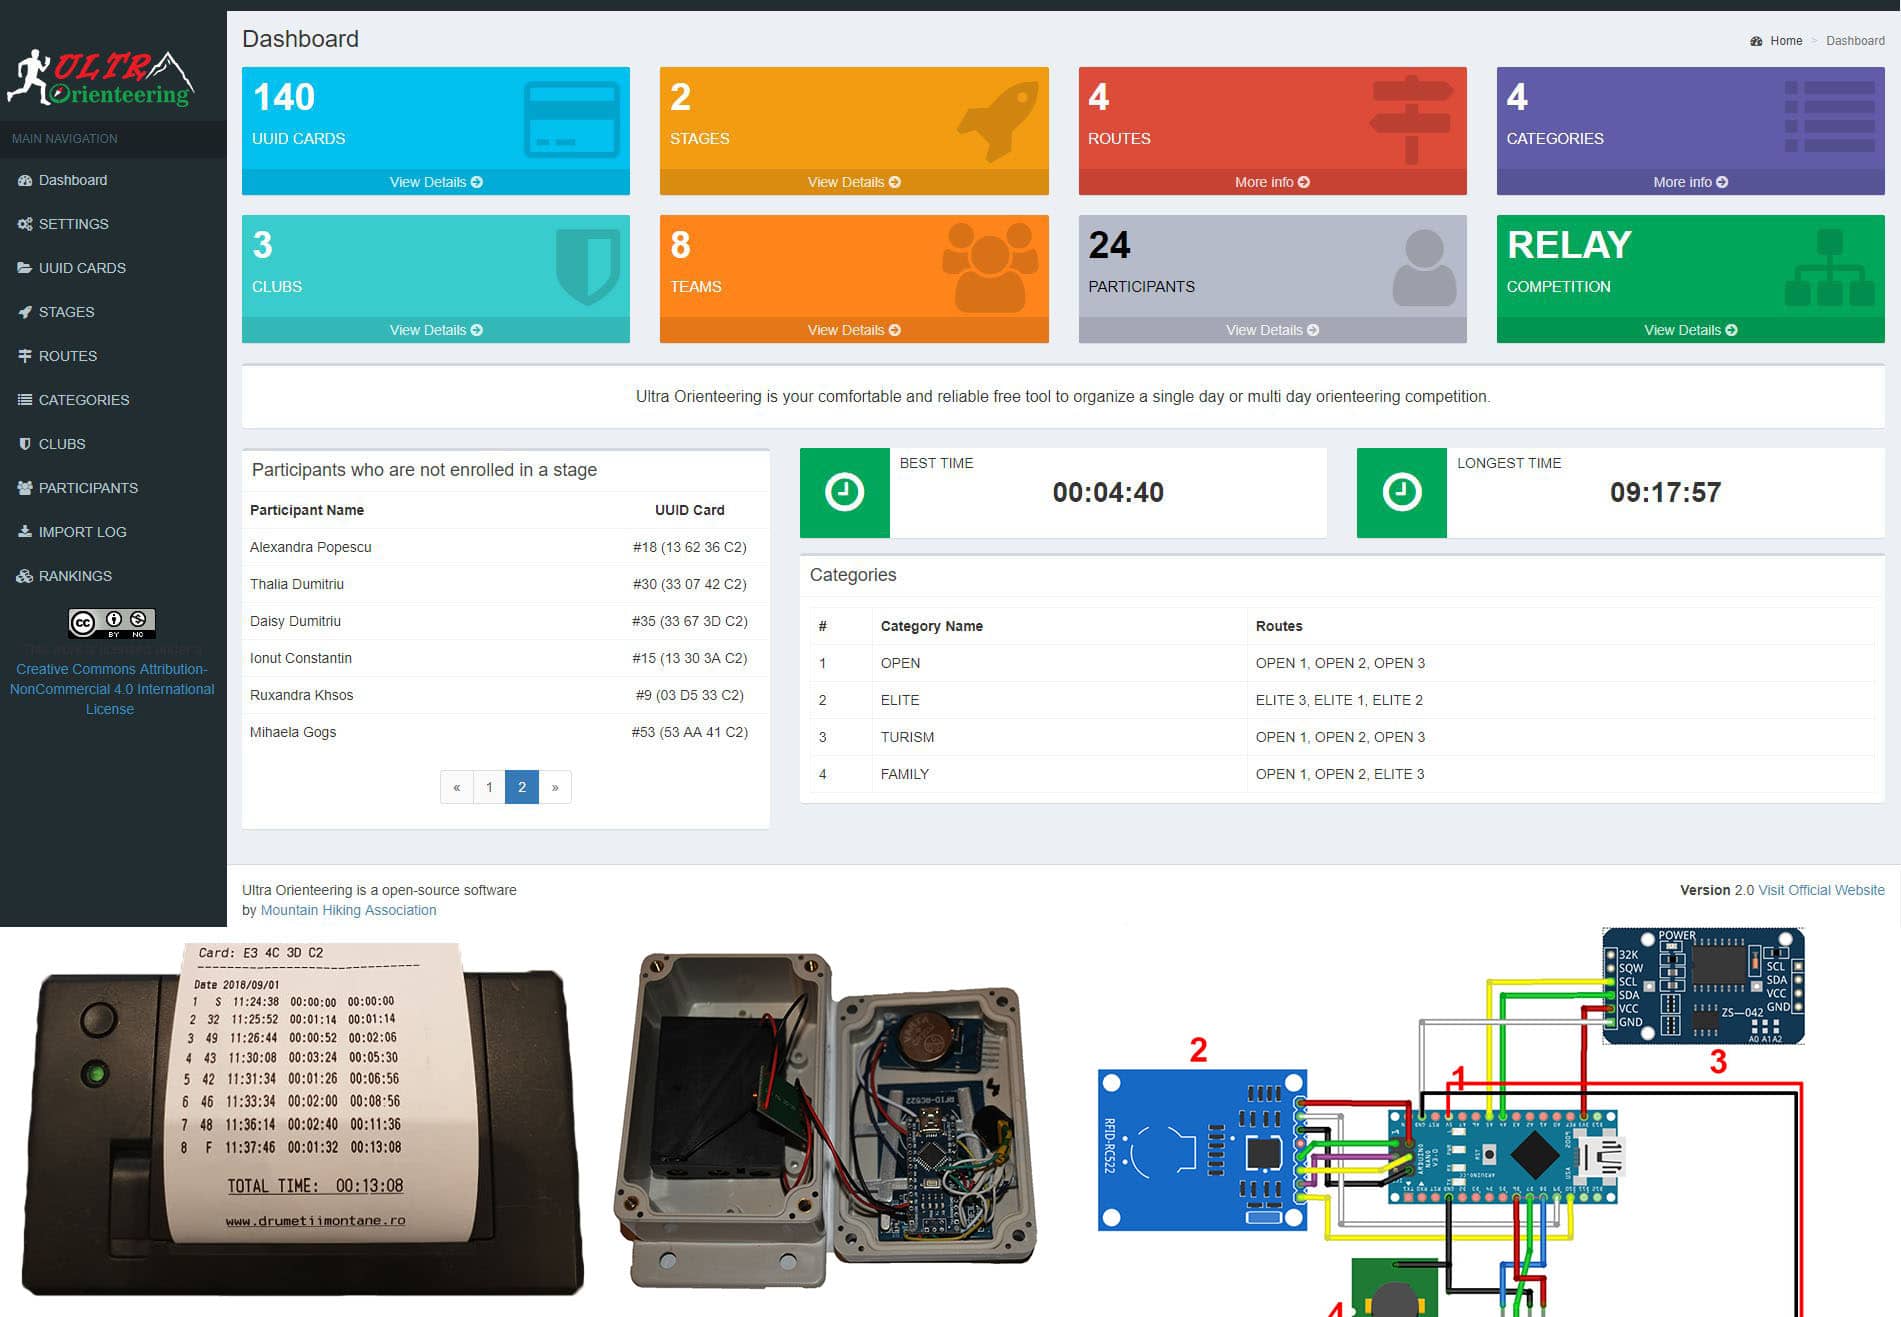Screen dimensions: 1901x1317
Task: Click the ROUTES signpost icon in sidebar
Action: pyautogui.click(x=25, y=356)
